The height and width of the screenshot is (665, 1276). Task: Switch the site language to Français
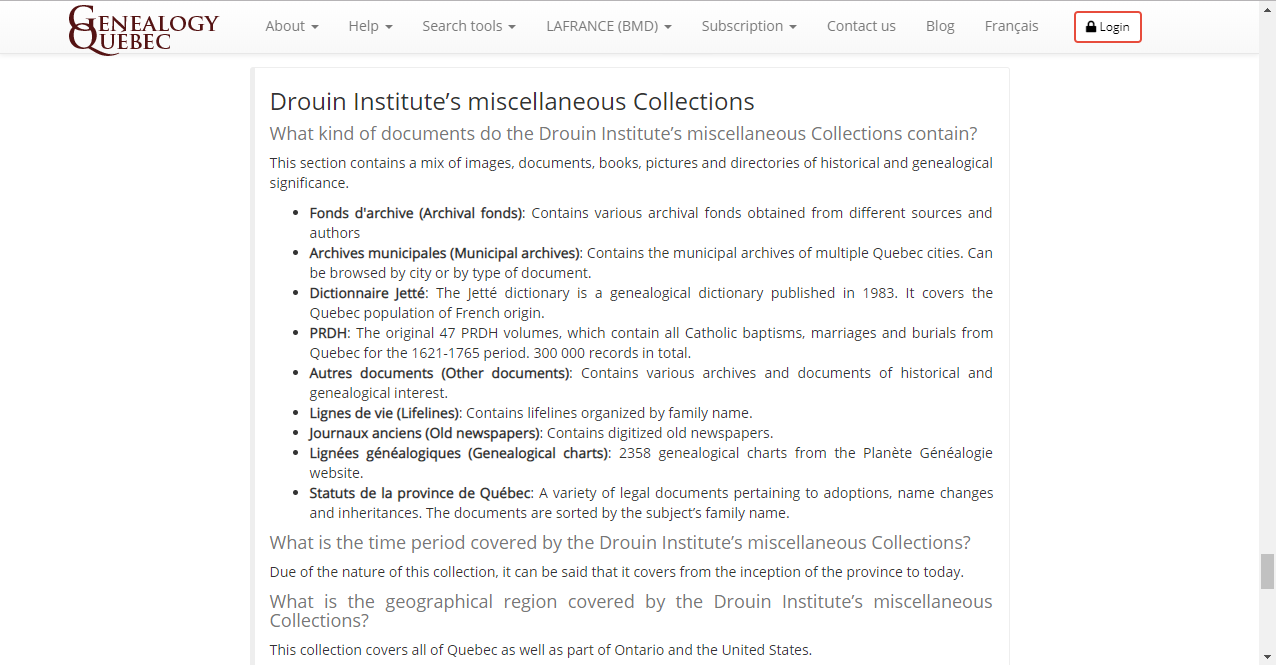click(x=1011, y=26)
